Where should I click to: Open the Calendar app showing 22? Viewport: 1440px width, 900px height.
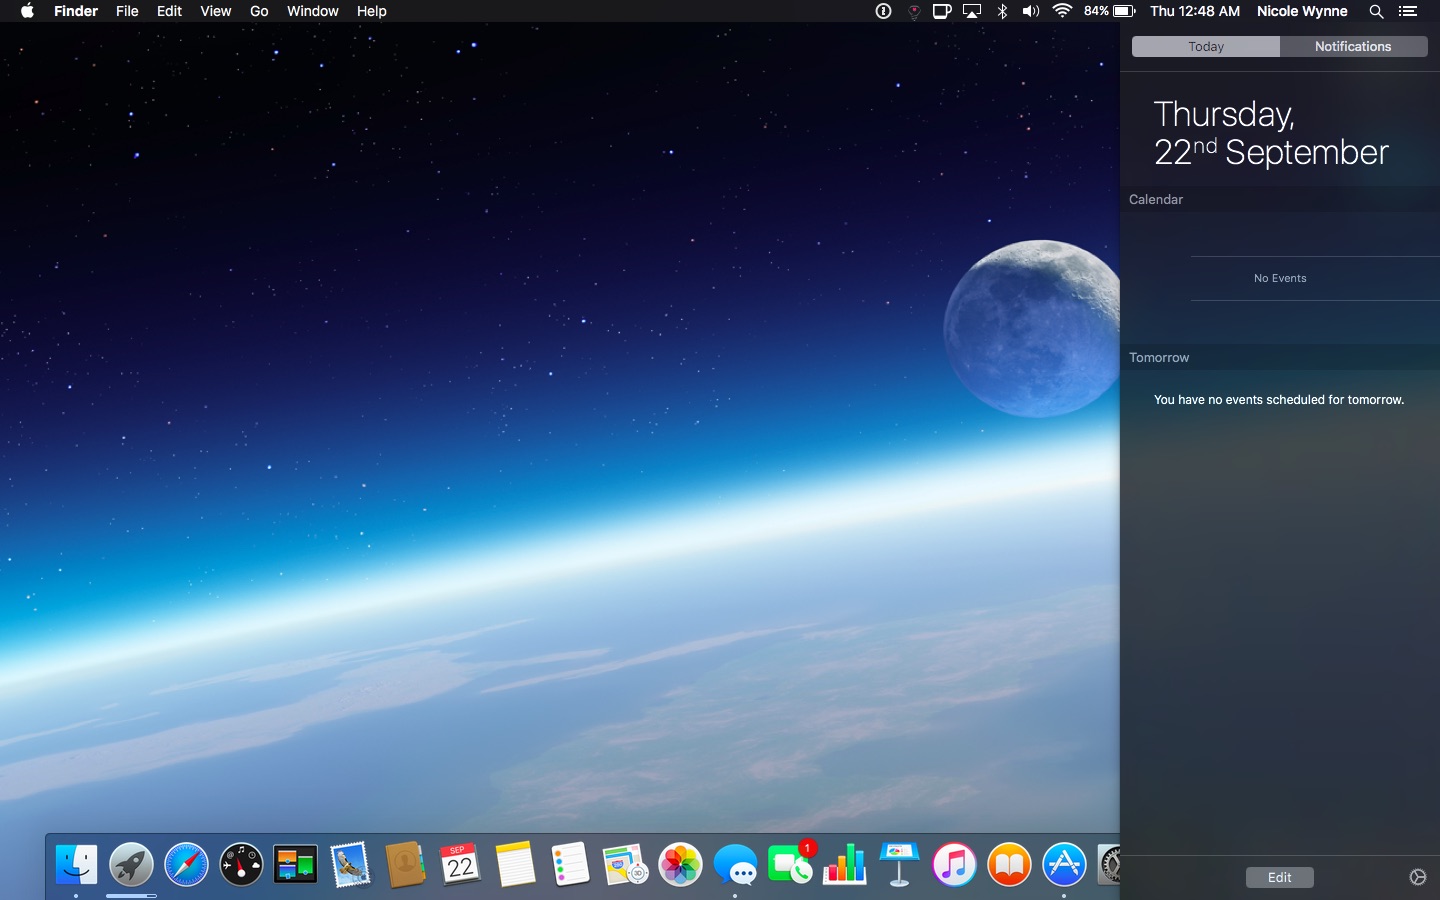pyautogui.click(x=460, y=865)
